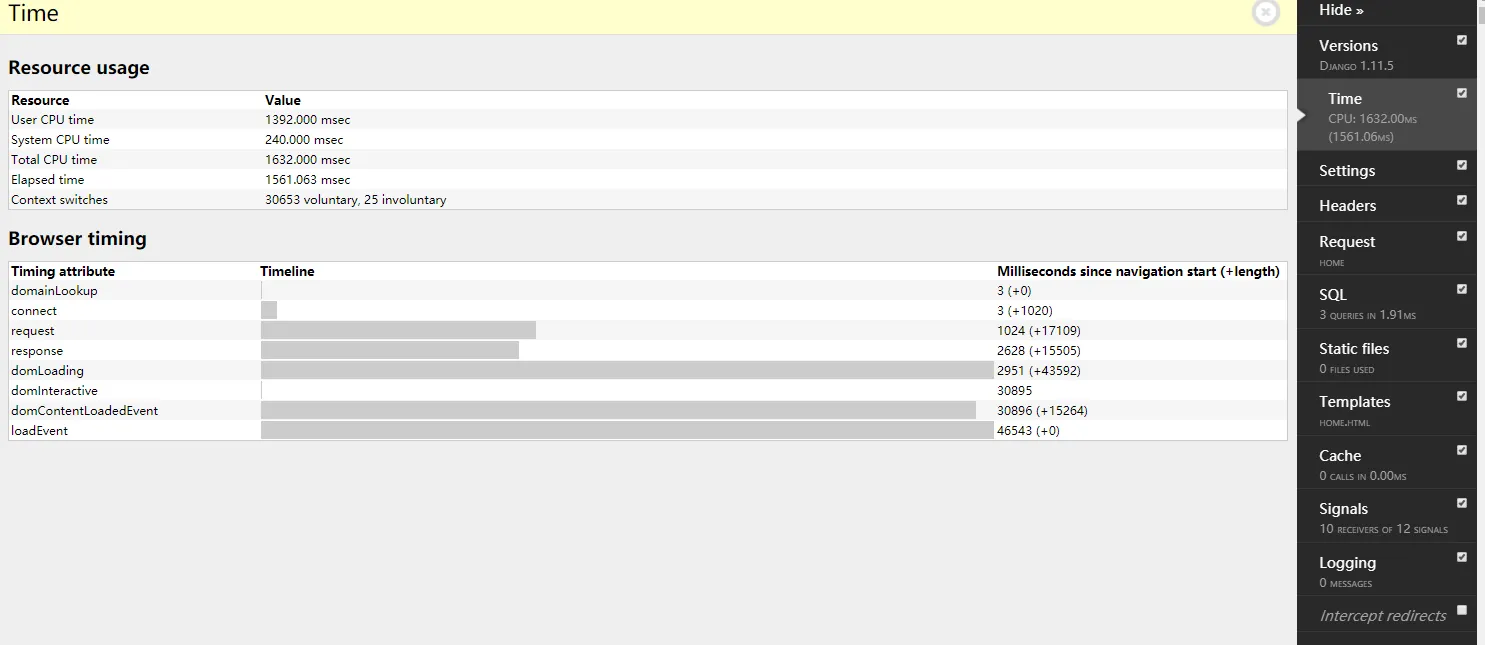Click the domLoading timeline bar
The height and width of the screenshot is (645, 1485).
coord(626,371)
